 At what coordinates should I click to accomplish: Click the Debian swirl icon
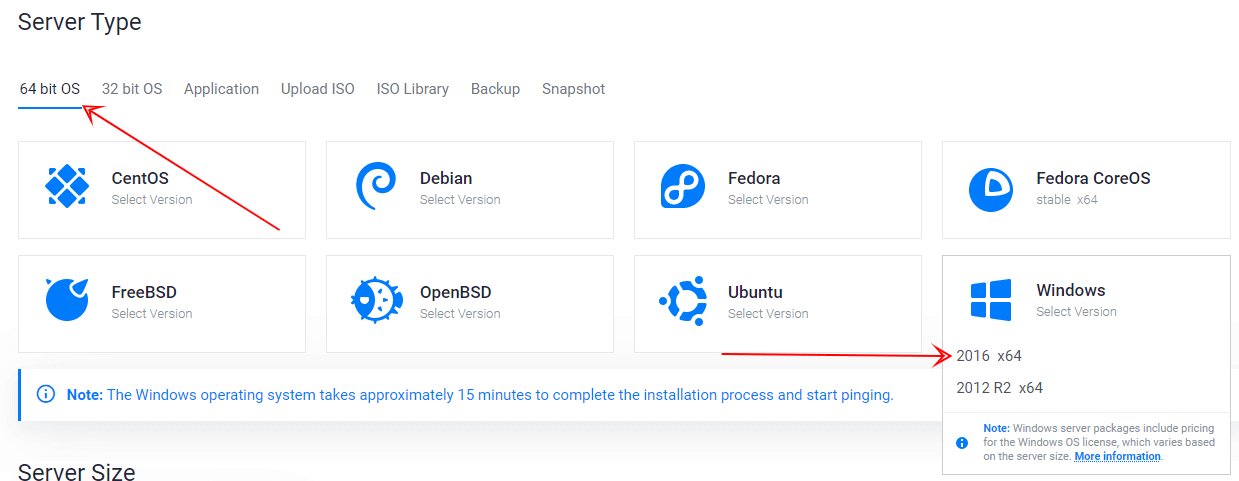(x=375, y=186)
